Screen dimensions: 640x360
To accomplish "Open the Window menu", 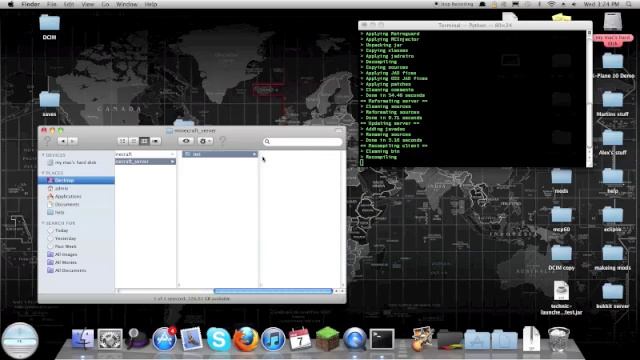I will click(x=127, y=4).
